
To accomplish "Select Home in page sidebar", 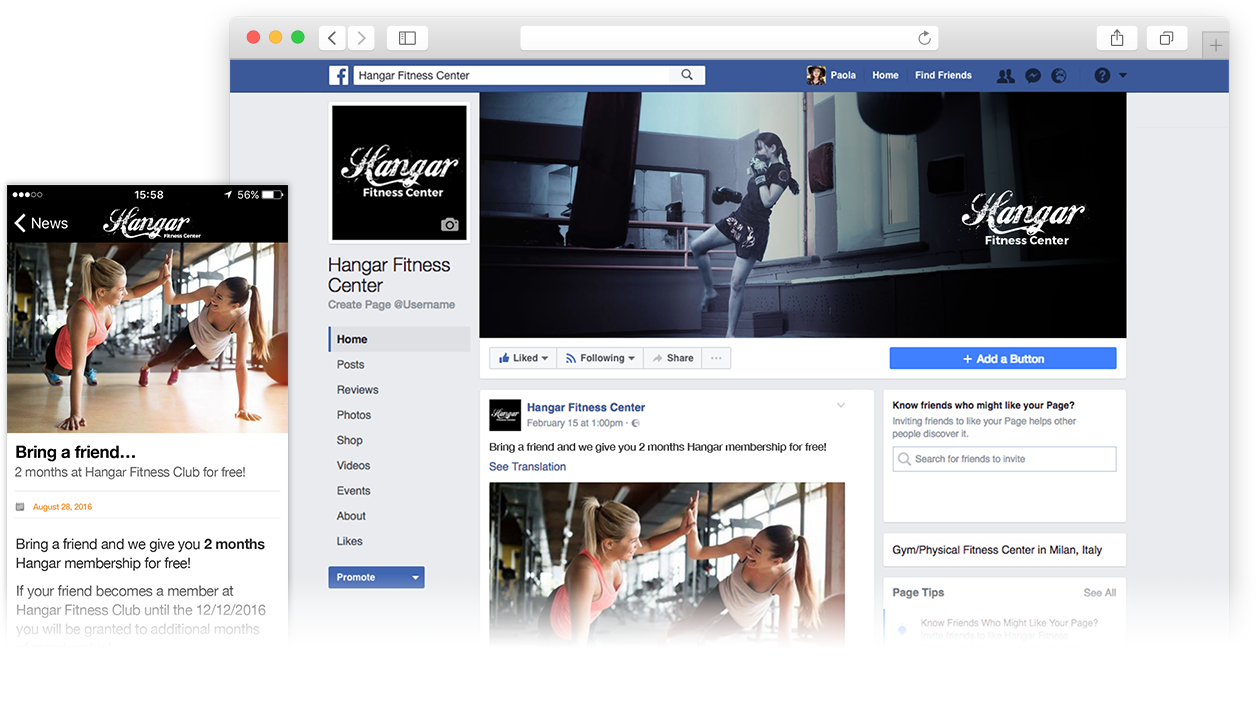I will click(399, 339).
